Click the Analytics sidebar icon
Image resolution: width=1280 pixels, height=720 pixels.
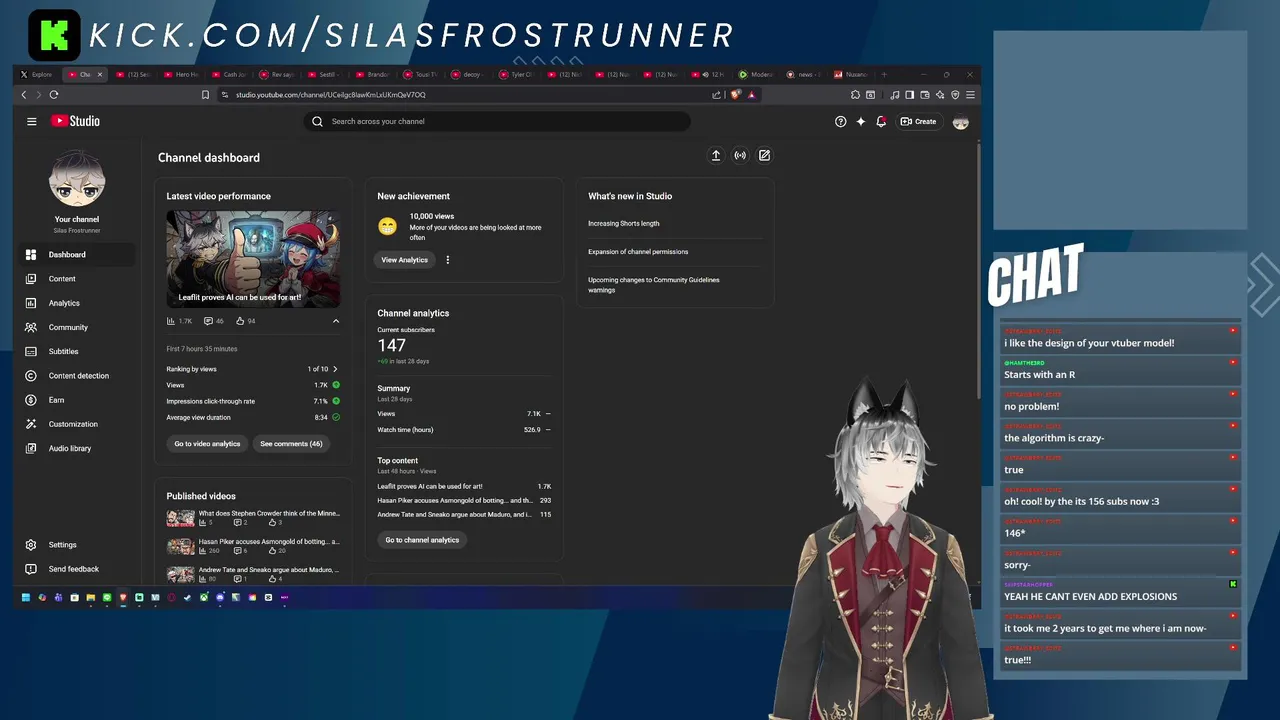coord(31,303)
